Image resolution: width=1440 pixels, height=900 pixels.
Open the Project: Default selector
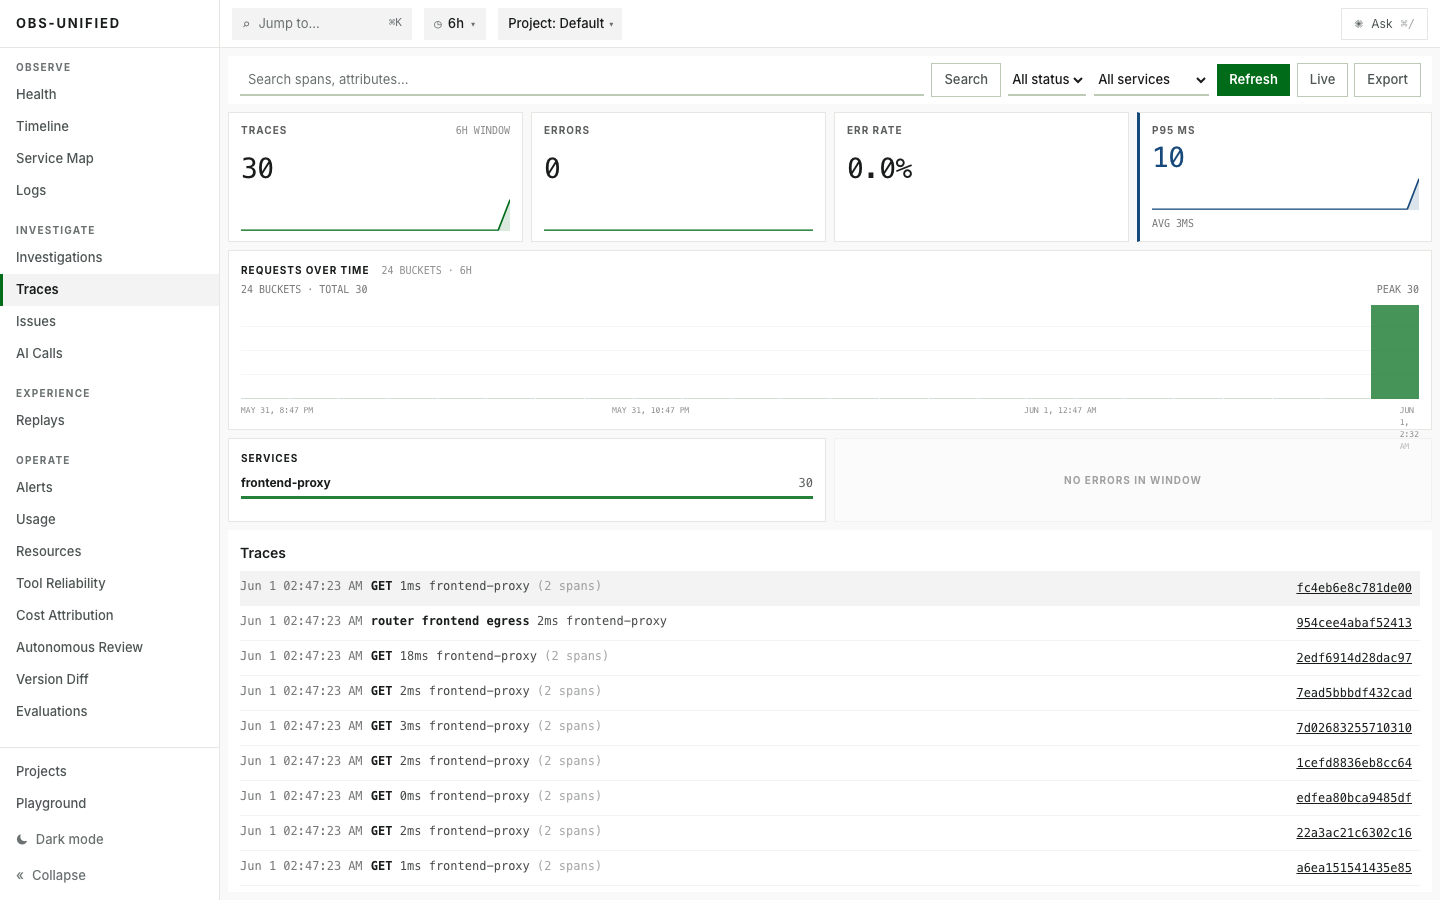click(560, 24)
